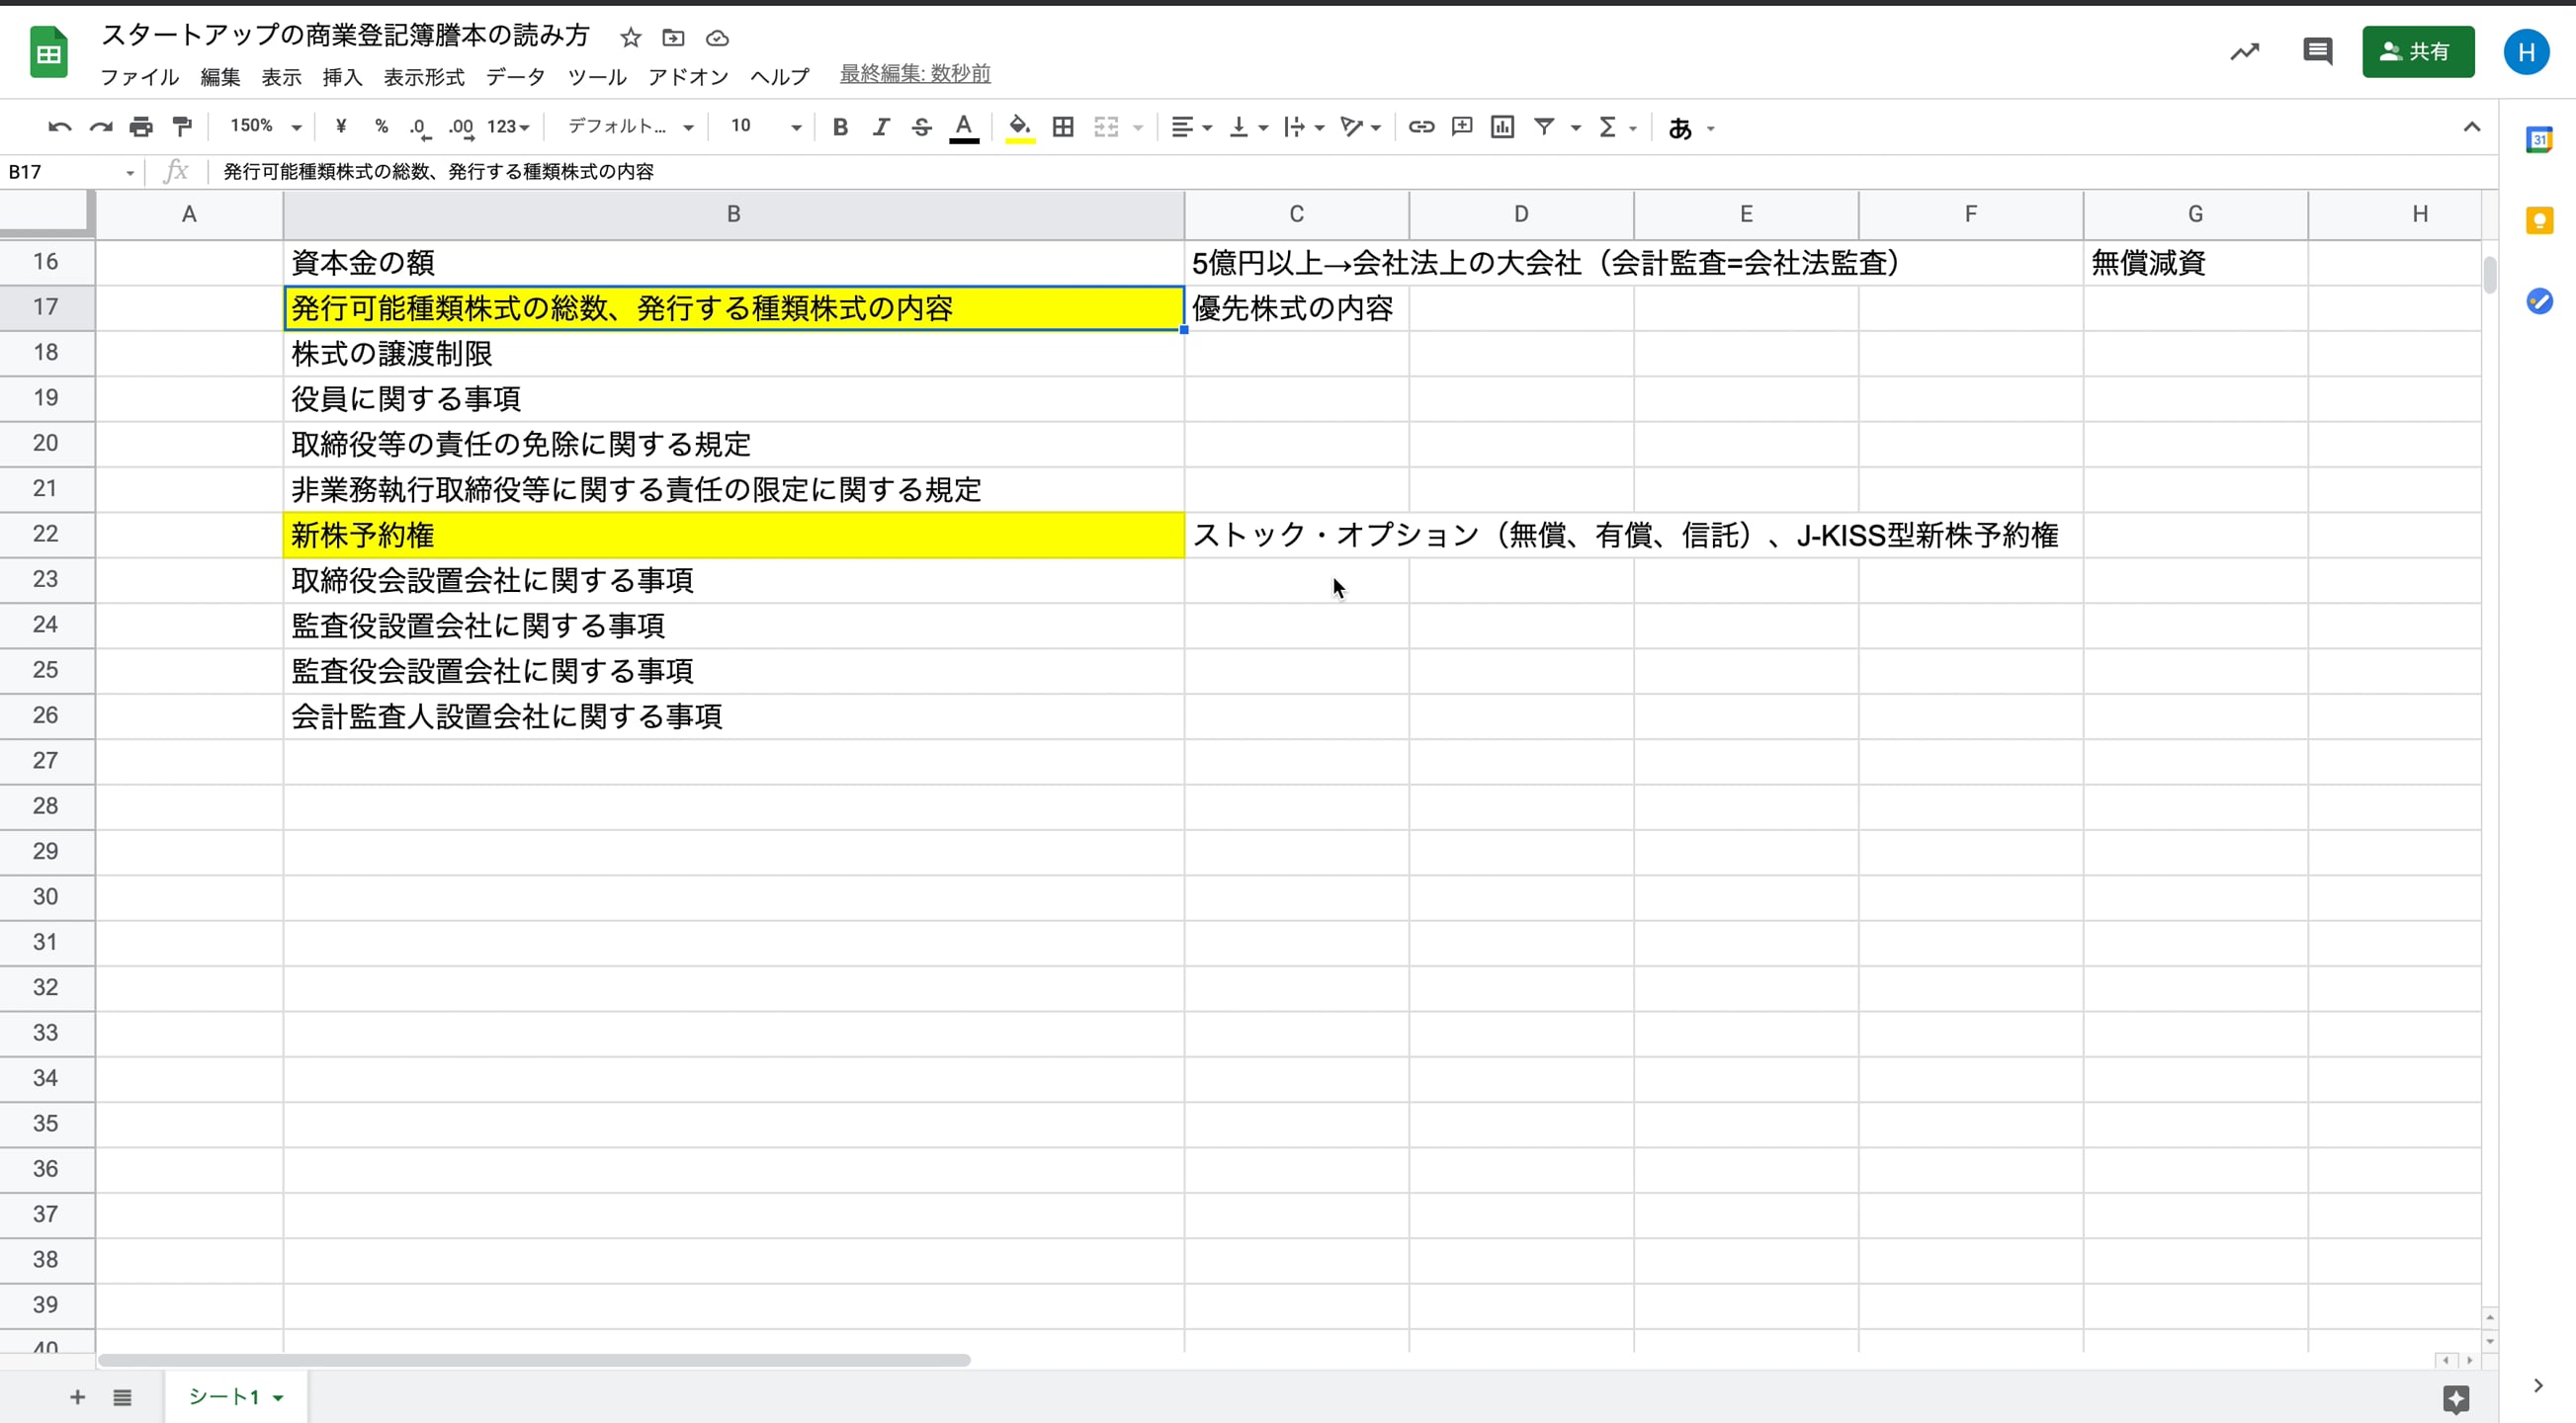Open Google Tasks sidebar panel
This screenshot has width=2576, height=1423.
coord(2541,301)
